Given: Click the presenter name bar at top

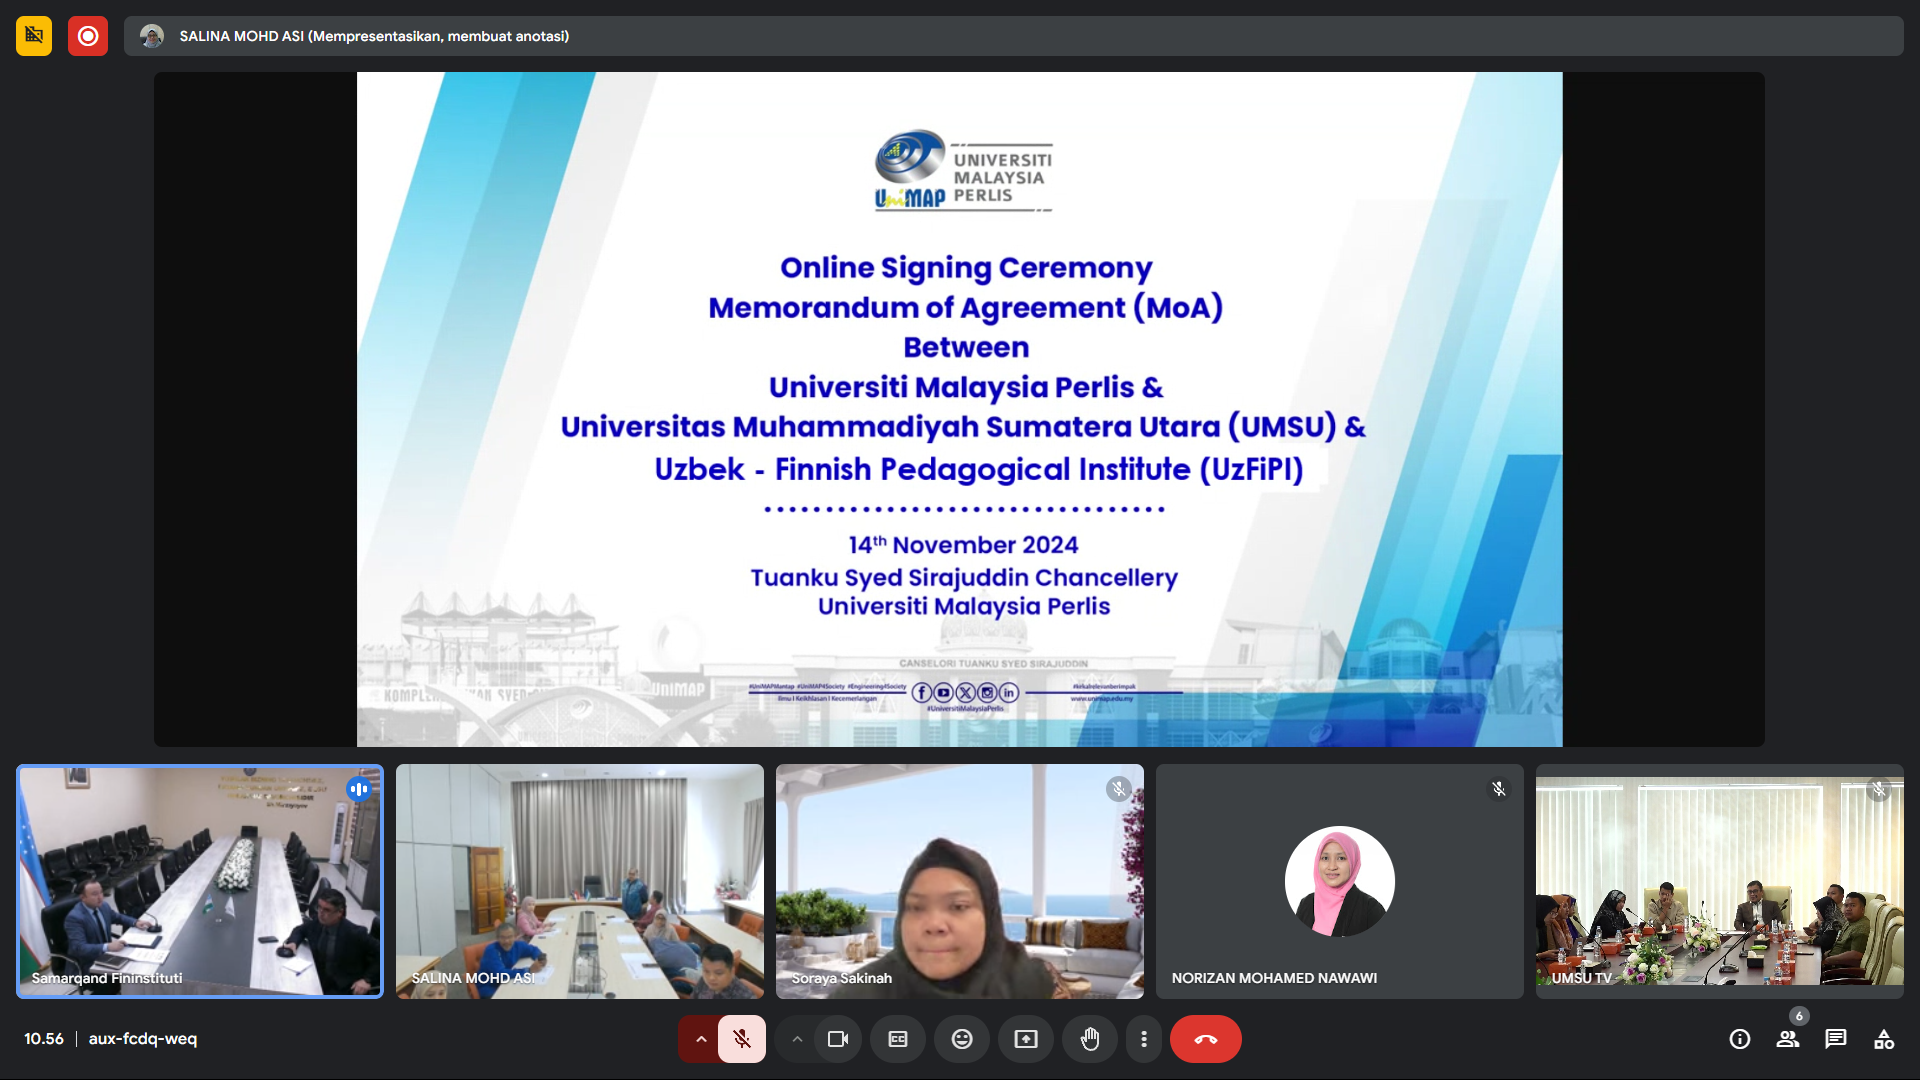Looking at the screenshot, I should [1013, 36].
